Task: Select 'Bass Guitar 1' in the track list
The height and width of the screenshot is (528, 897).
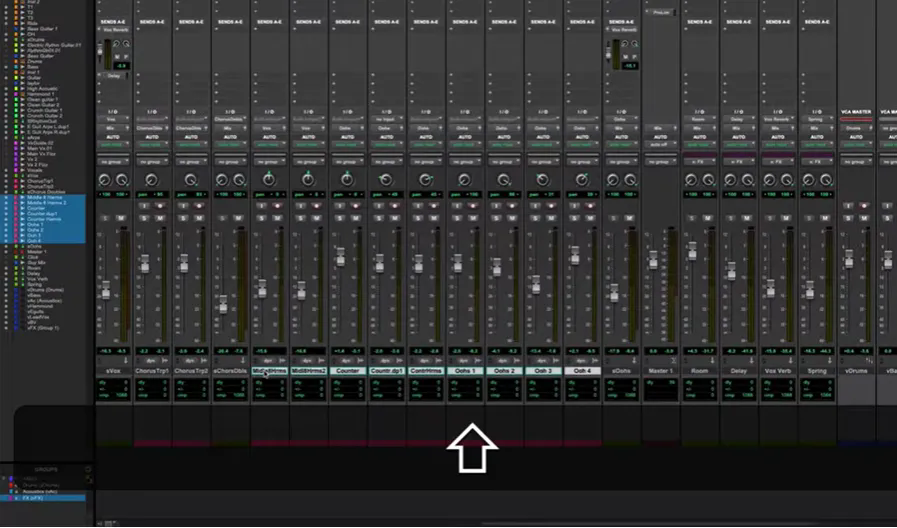Action: pyautogui.click(x=42, y=29)
